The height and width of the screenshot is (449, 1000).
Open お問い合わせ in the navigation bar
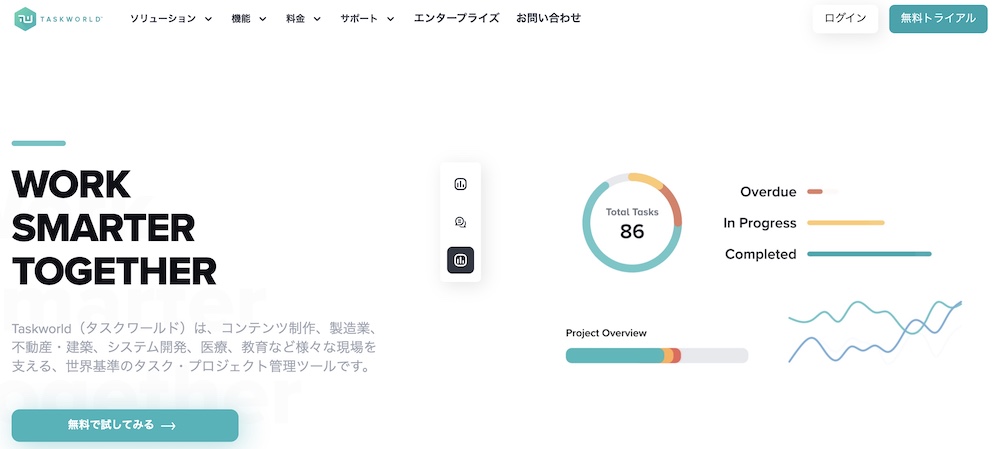(548, 19)
